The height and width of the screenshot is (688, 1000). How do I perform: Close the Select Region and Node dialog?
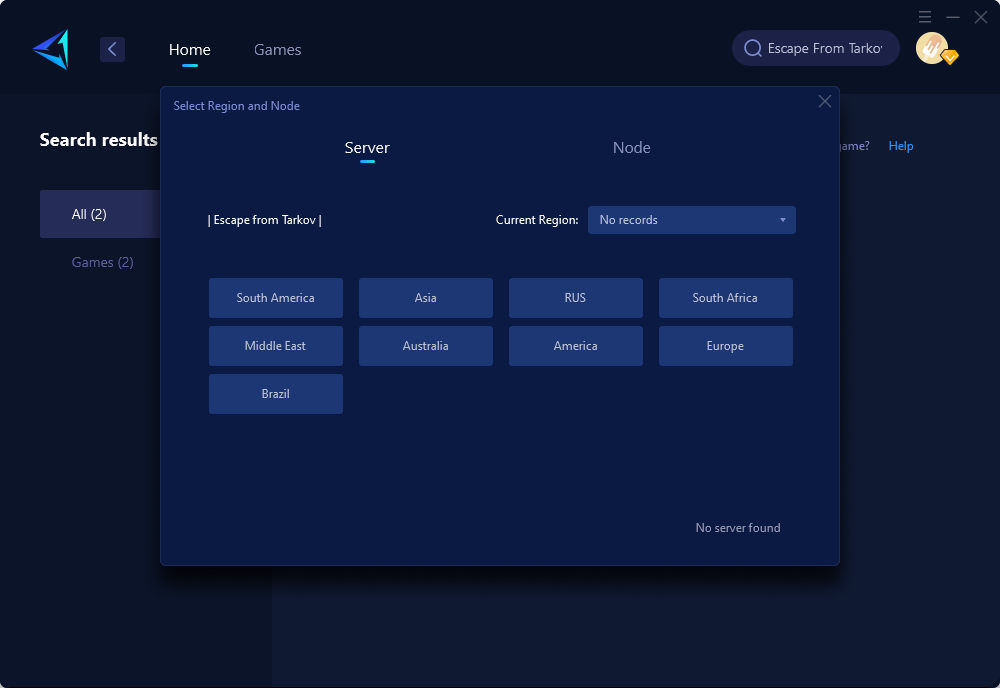825,101
